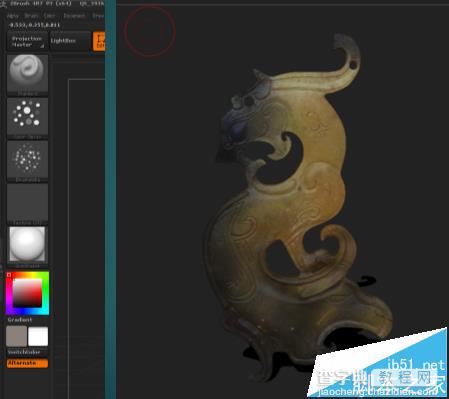Viewport: 449px width, 399px height.
Task: Select the white main color swatch
Action: pos(38,336)
